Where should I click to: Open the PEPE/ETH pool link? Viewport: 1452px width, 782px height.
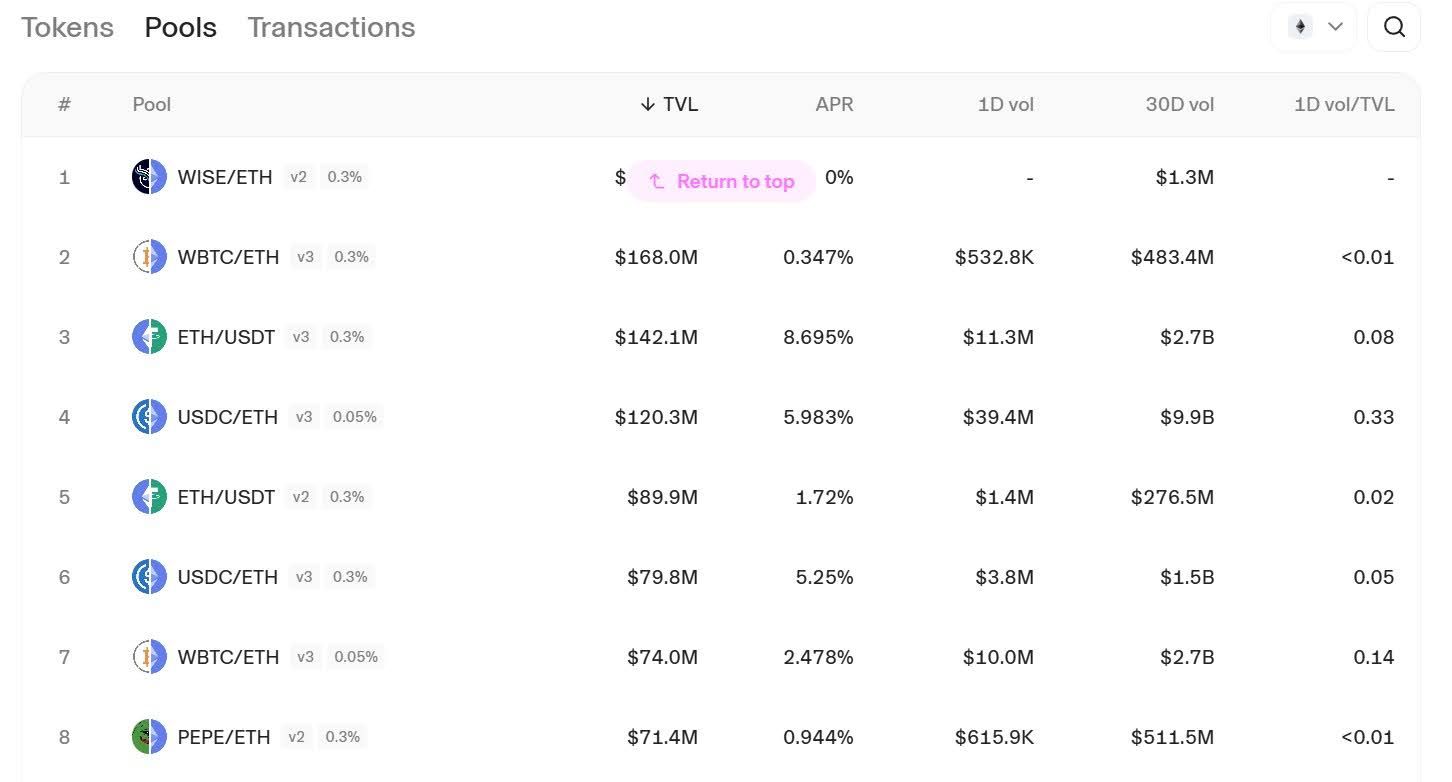(x=224, y=737)
